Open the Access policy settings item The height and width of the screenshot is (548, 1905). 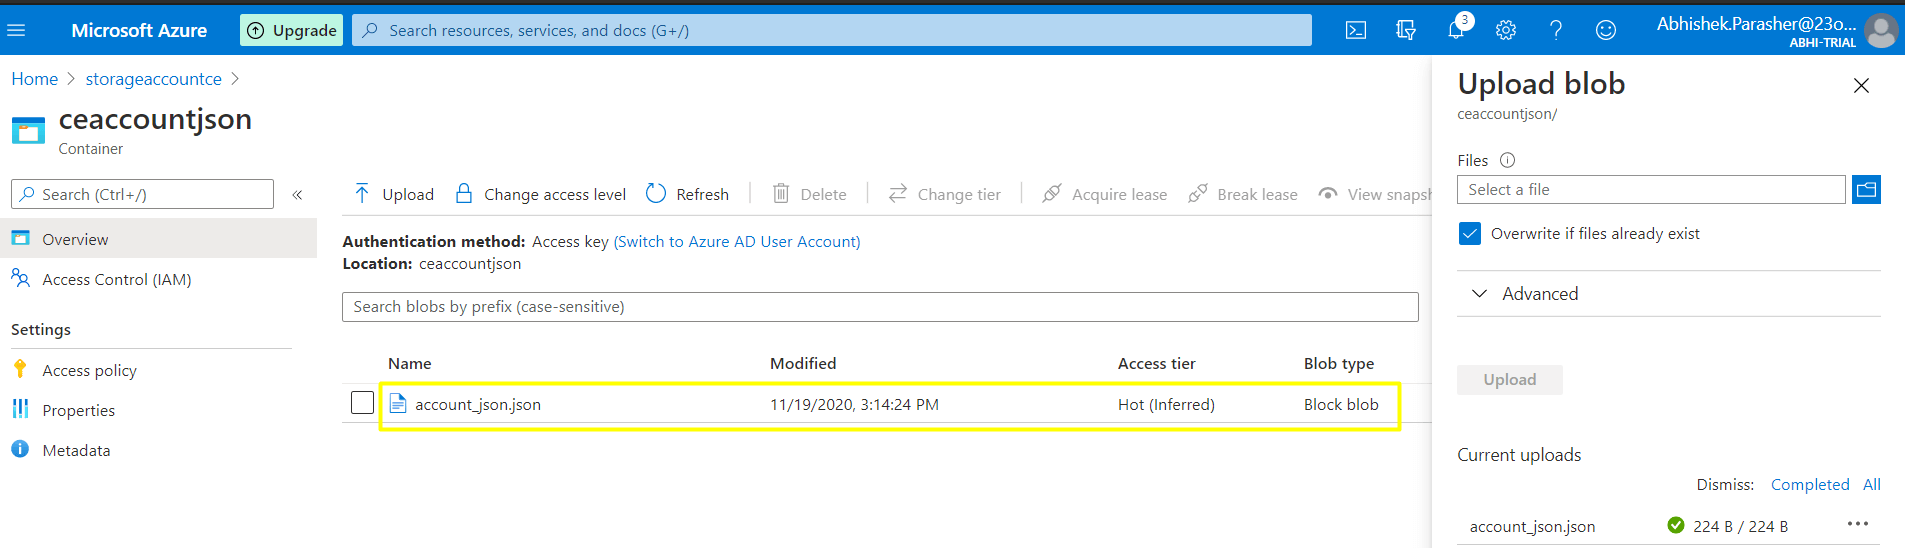click(89, 371)
